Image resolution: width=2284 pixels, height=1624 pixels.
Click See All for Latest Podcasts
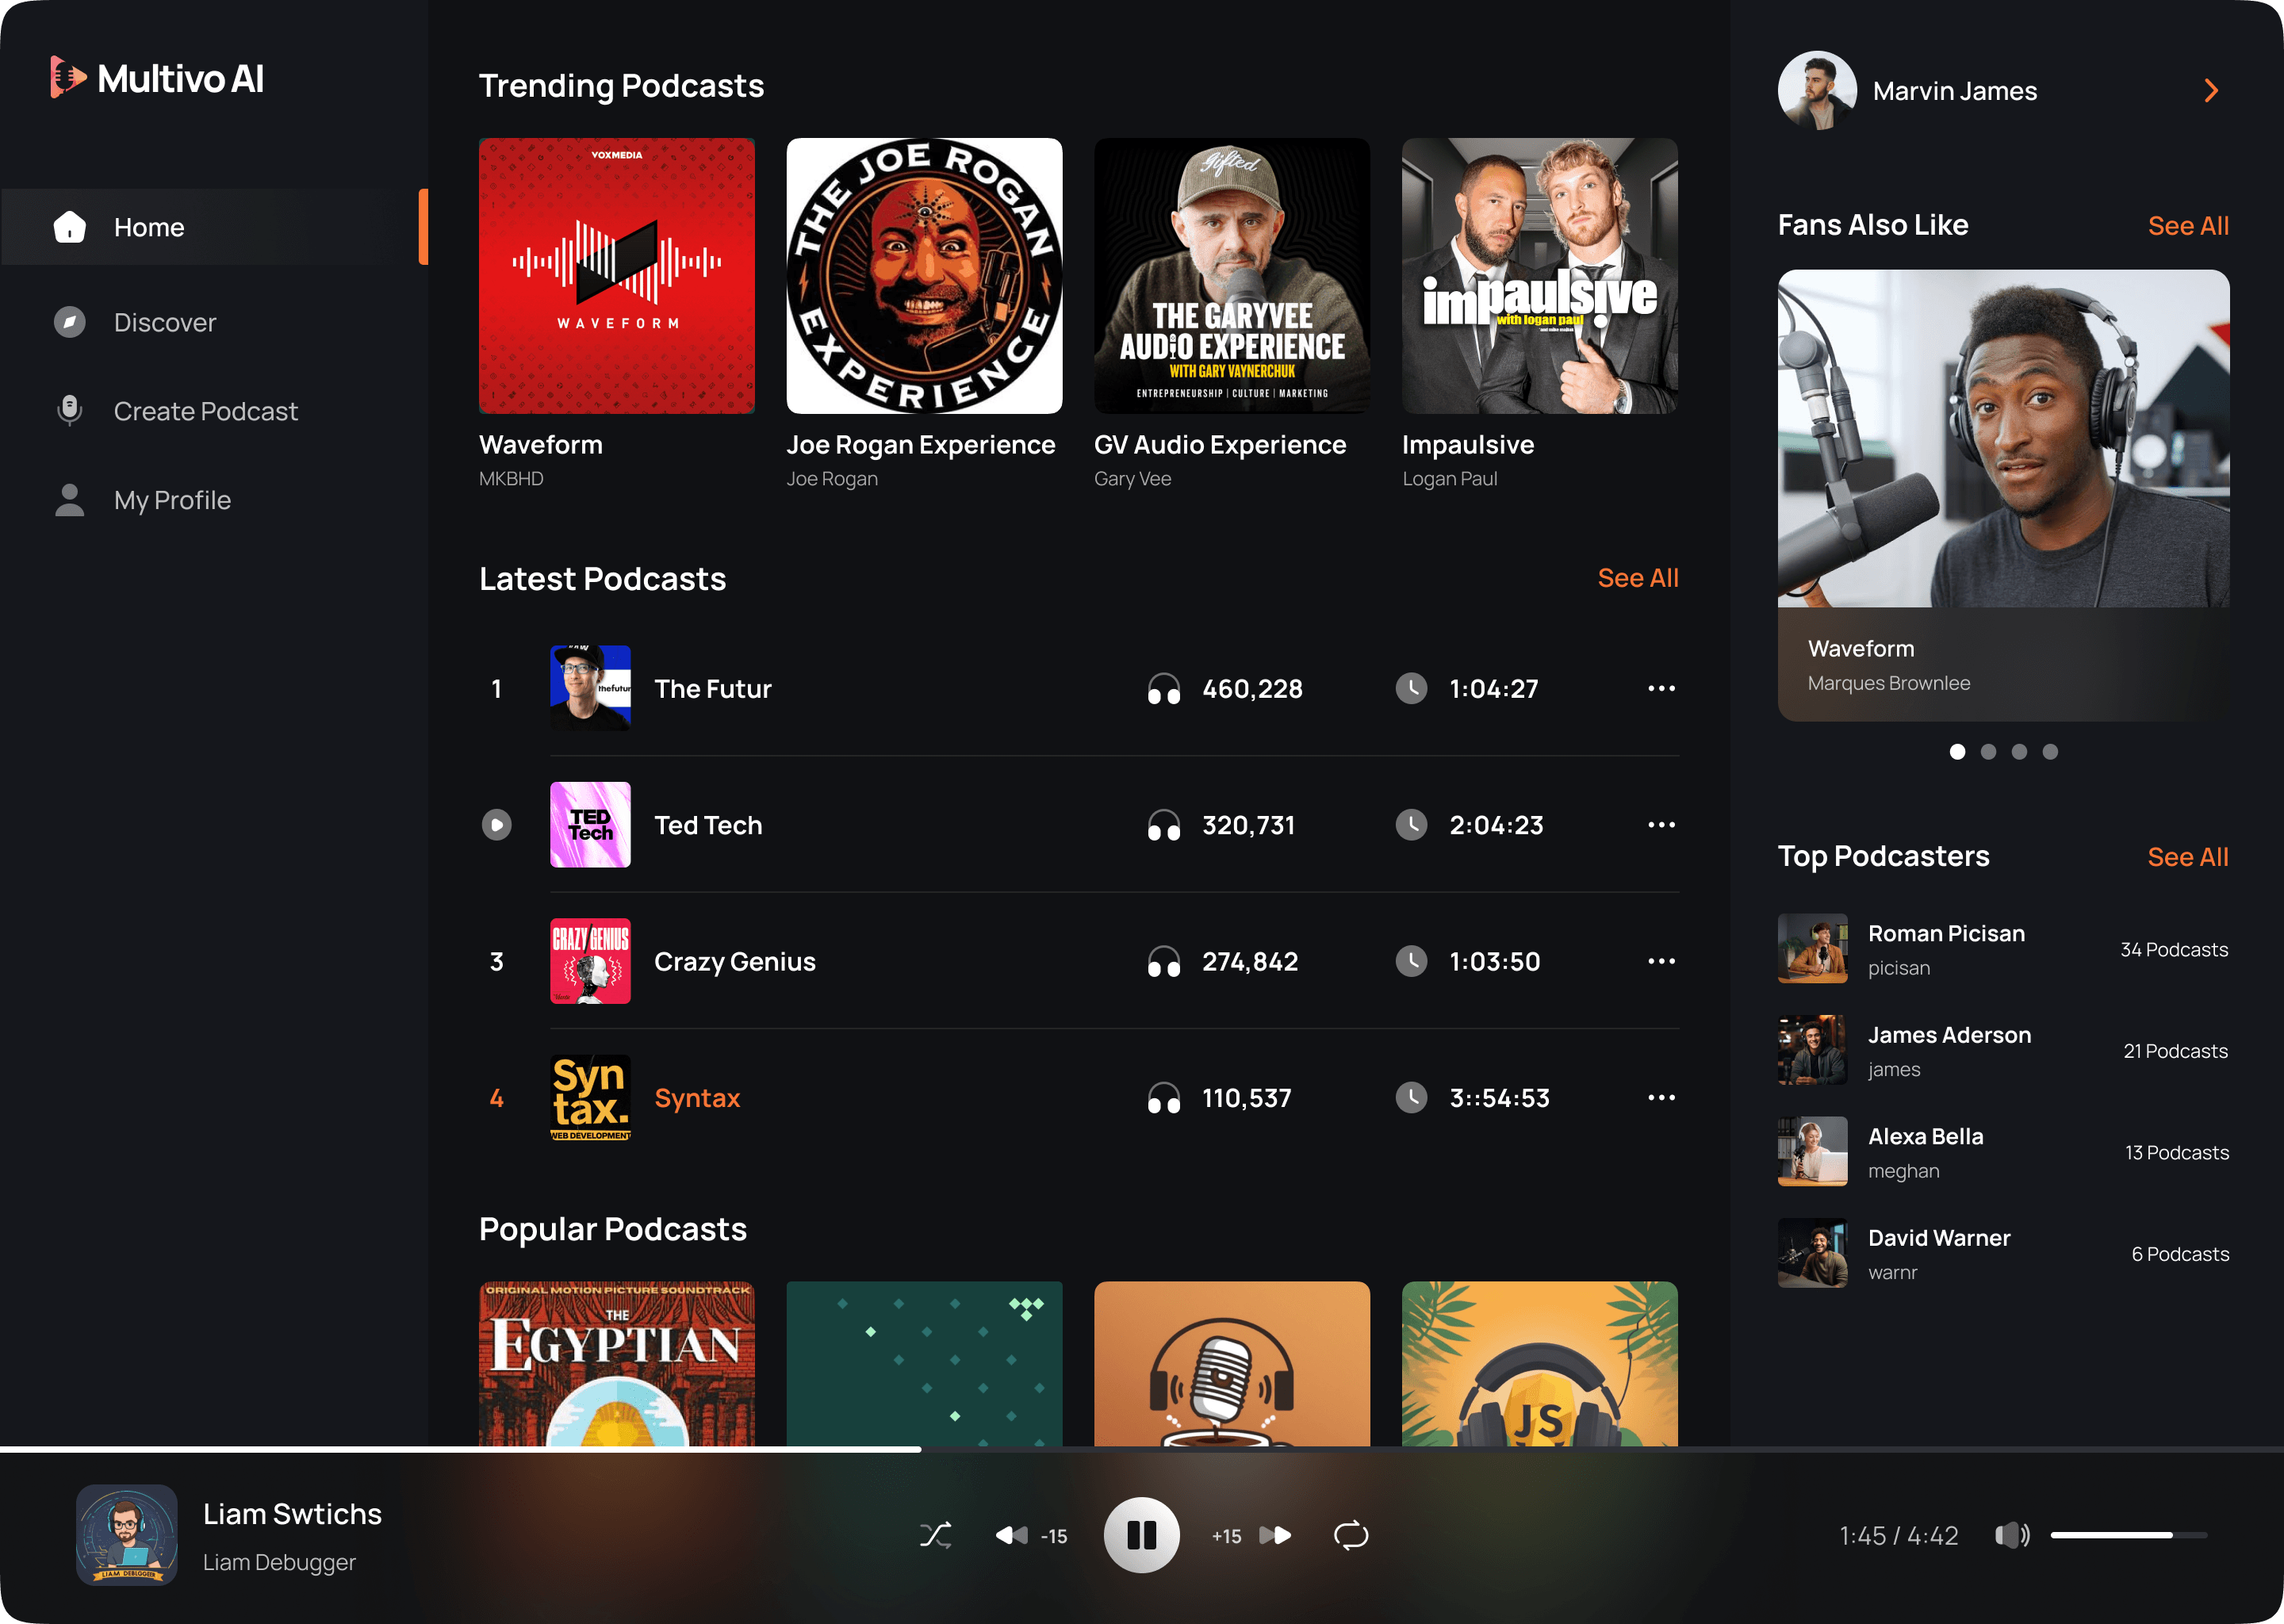[x=1637, y=578]
